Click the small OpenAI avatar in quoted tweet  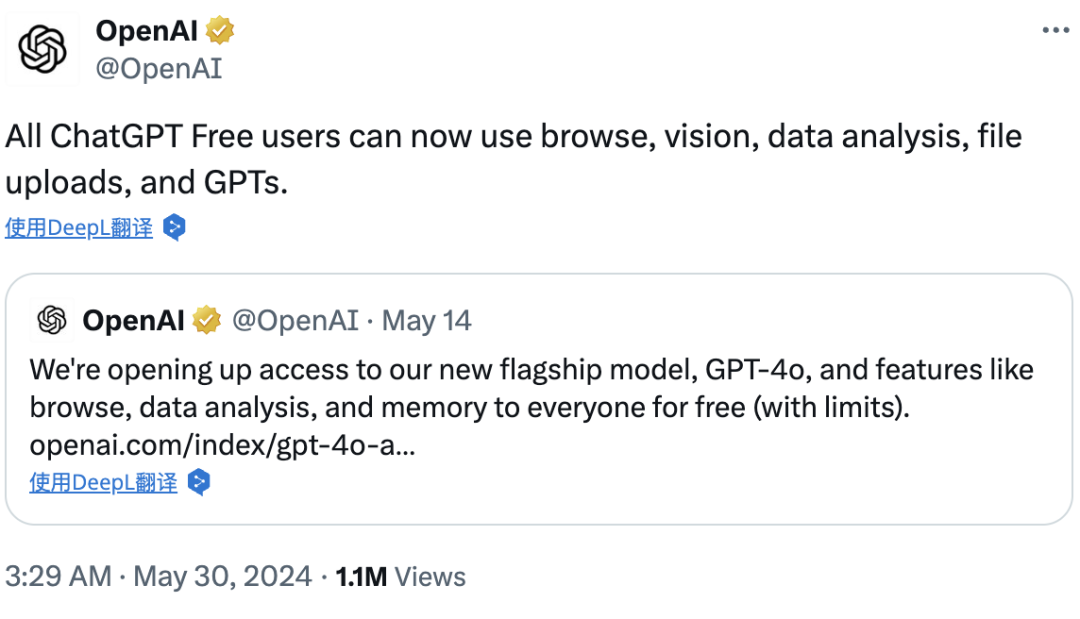point(52,320)
